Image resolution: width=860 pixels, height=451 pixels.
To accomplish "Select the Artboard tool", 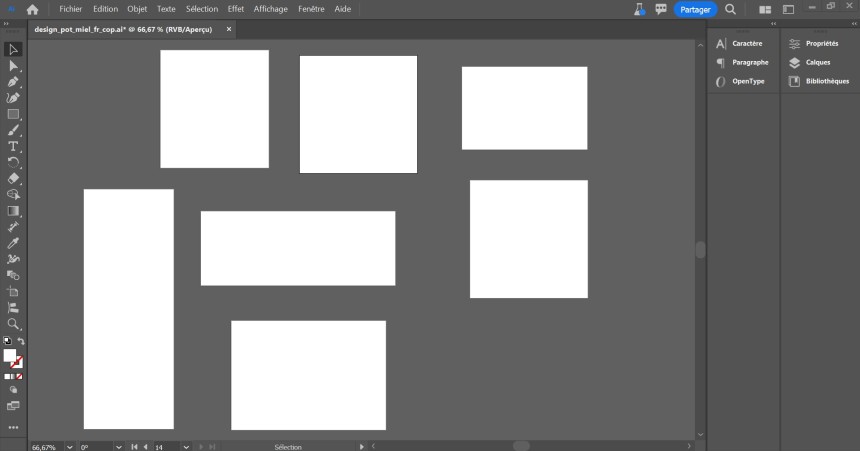I will [13, 291].
